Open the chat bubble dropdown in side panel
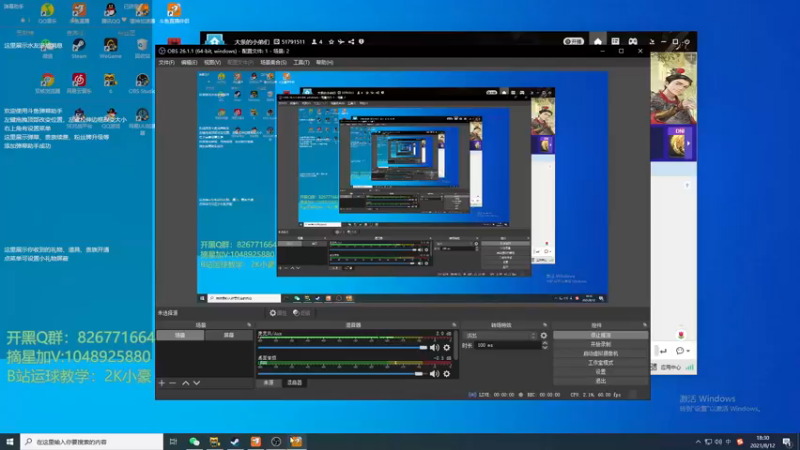This screenshot has width=800, height=450. click(683, 351)
